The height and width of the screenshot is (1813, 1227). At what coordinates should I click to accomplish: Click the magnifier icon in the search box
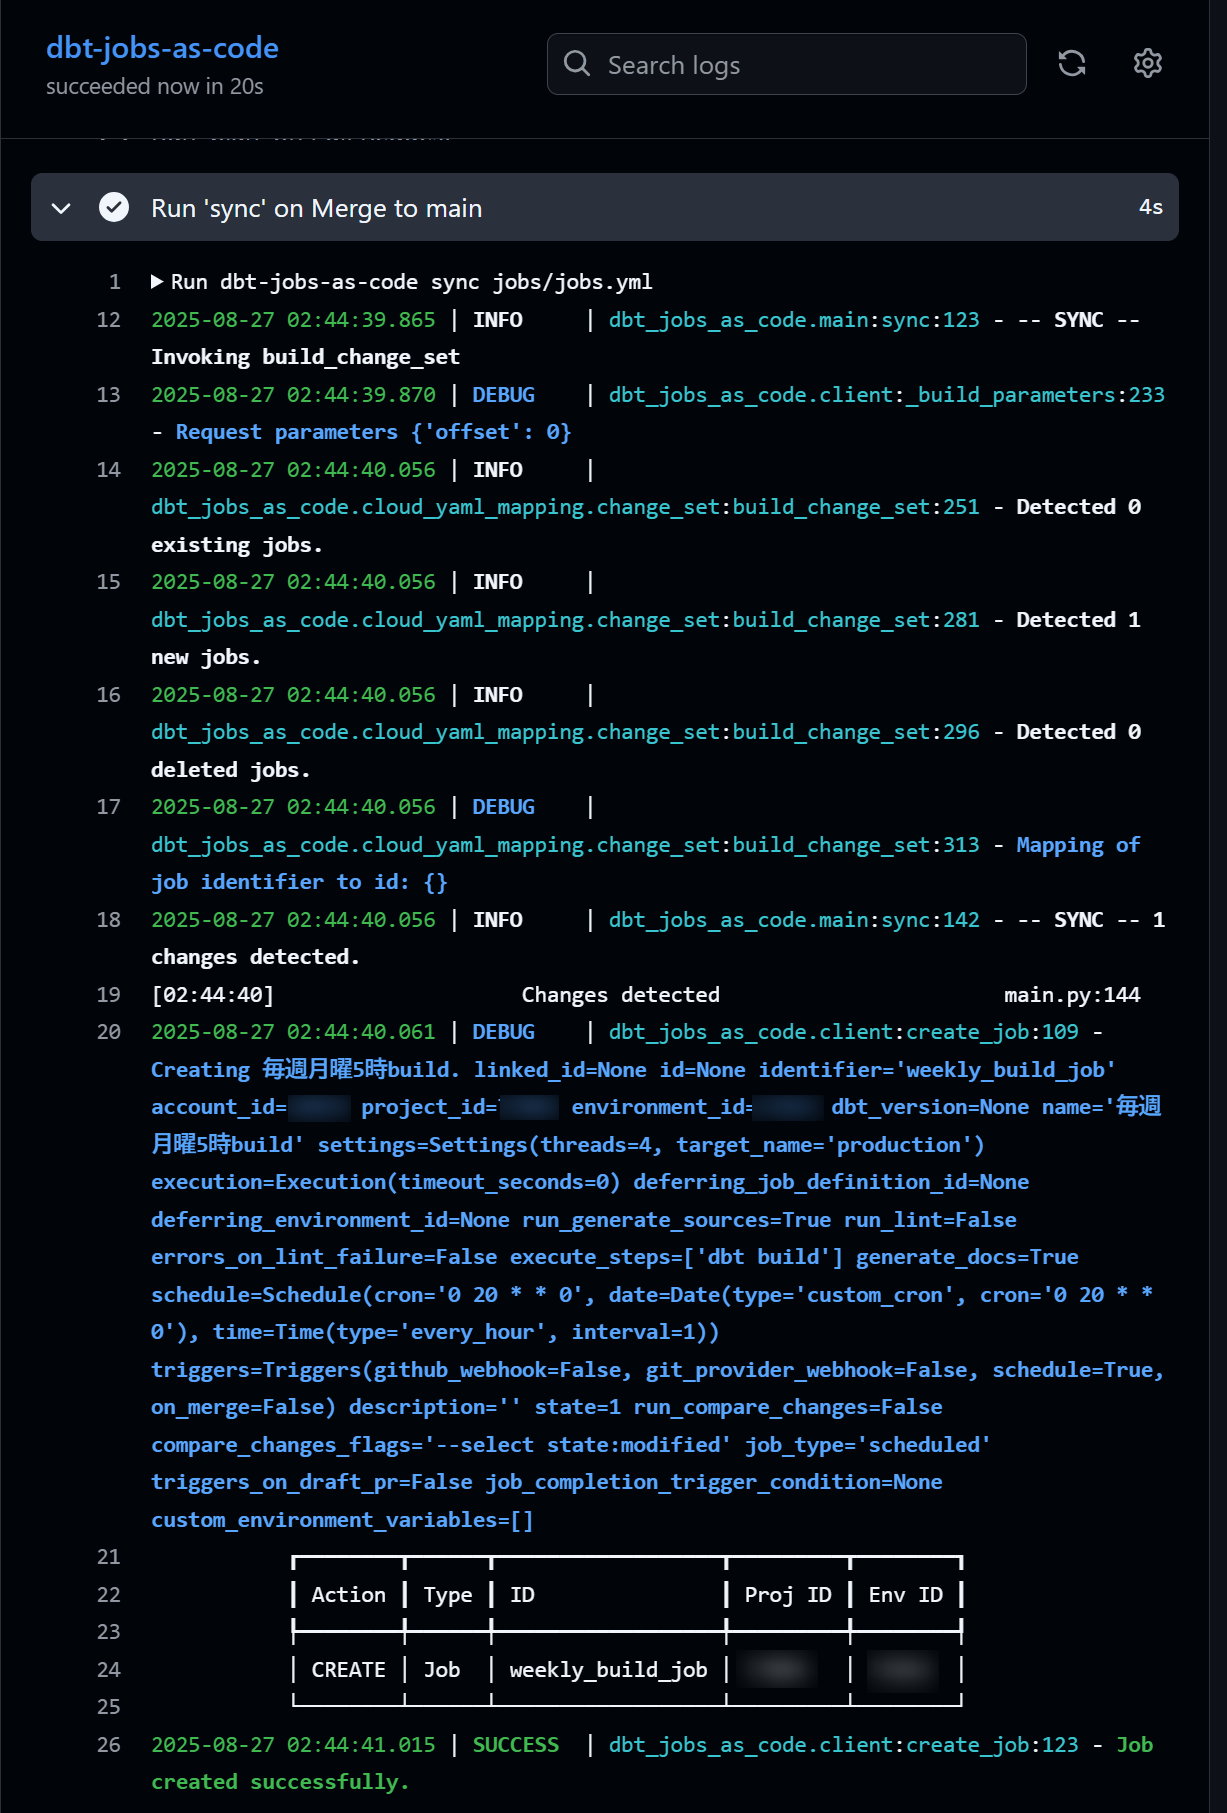pyautogui.click(x=577, y=64)
